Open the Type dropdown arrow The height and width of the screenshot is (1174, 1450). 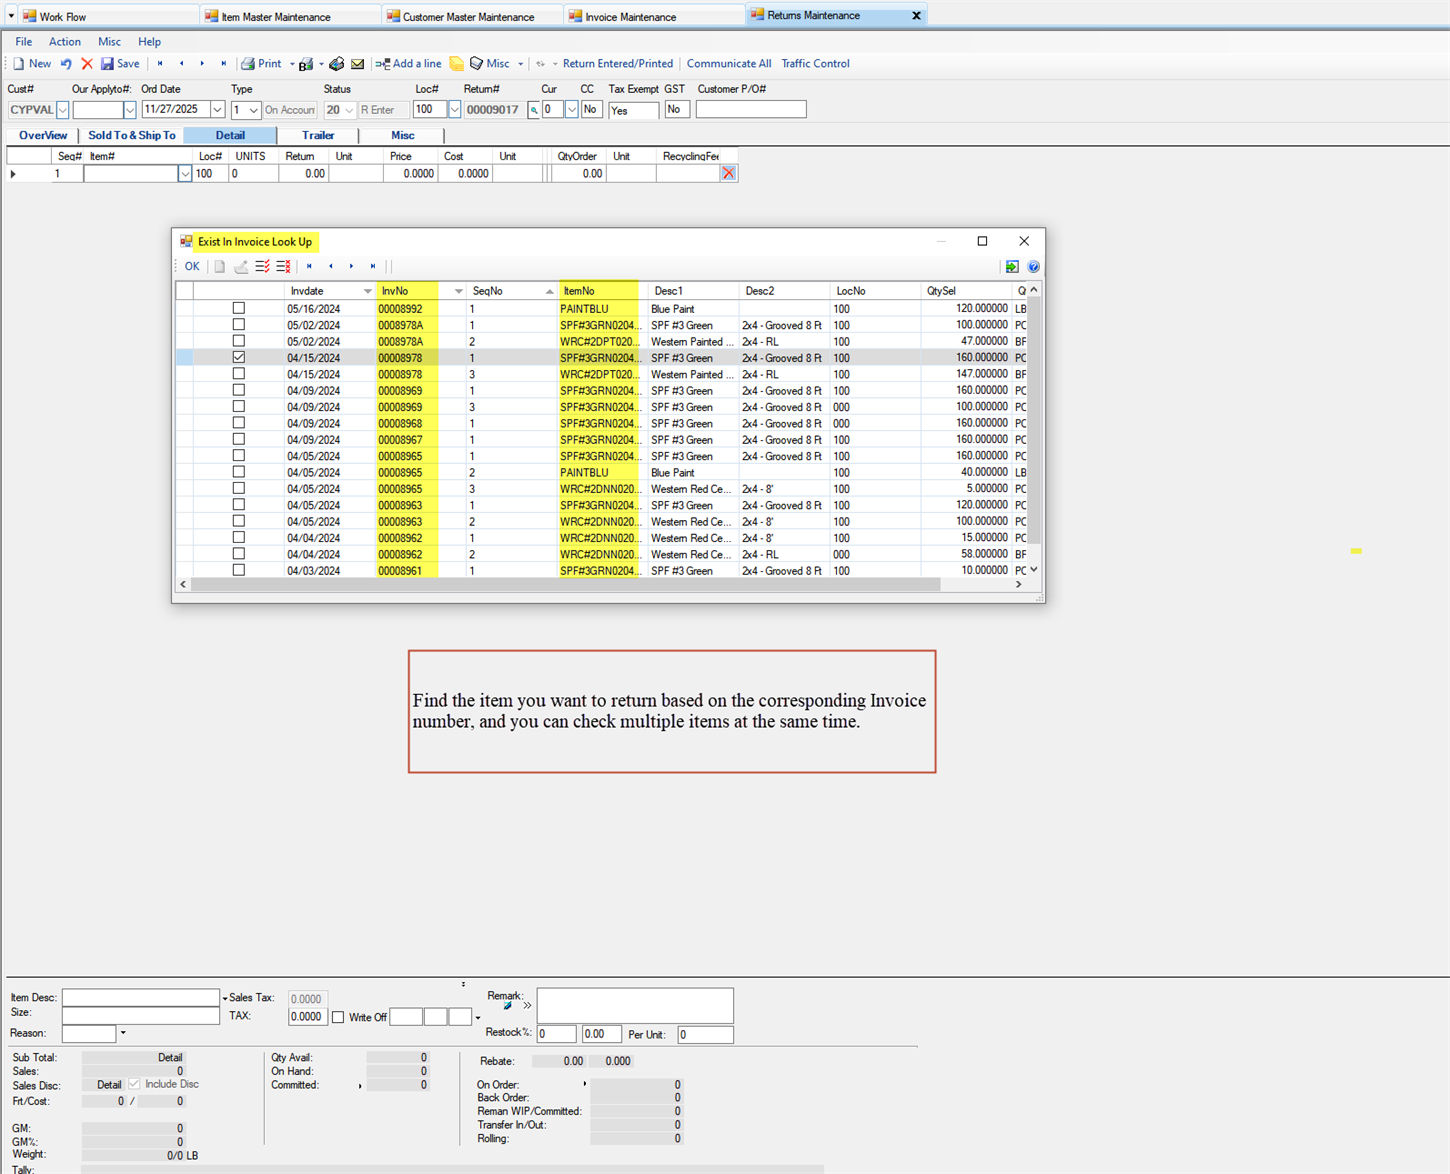[x=254, y=110]
